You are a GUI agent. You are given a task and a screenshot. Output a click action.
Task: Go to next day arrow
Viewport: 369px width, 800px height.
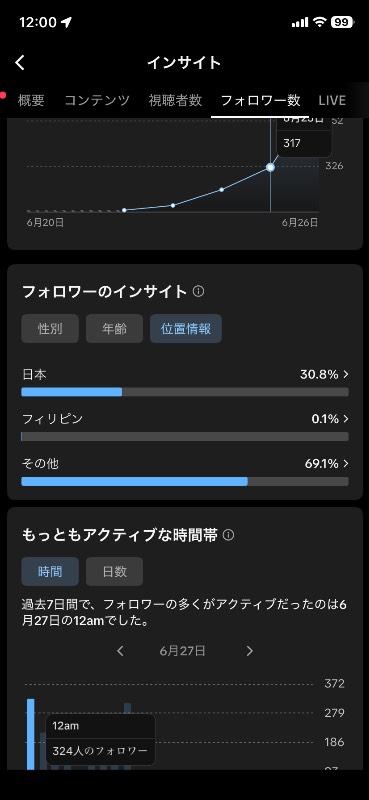tap(250, 651)
